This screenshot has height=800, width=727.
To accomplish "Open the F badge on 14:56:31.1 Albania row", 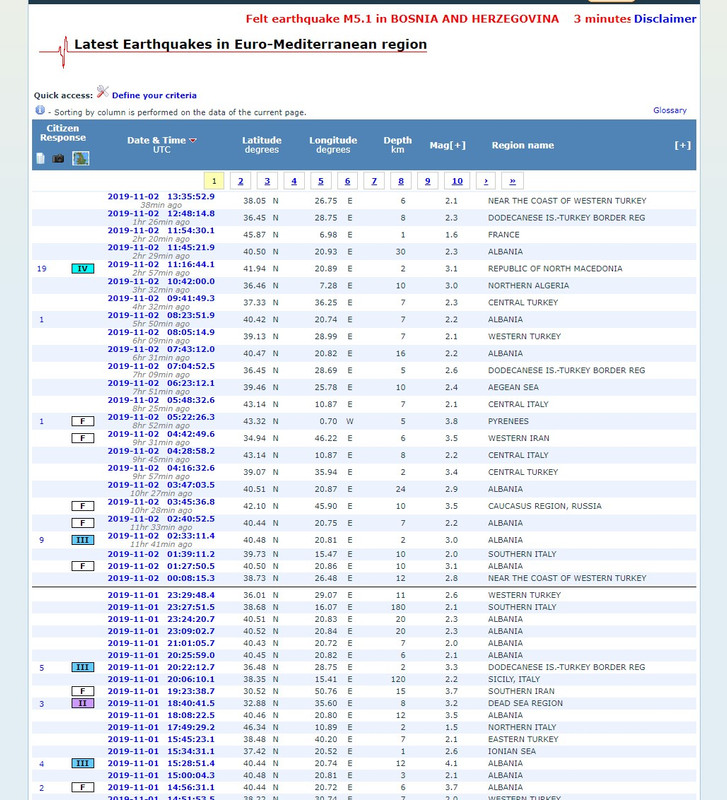I will pos(83,787).
